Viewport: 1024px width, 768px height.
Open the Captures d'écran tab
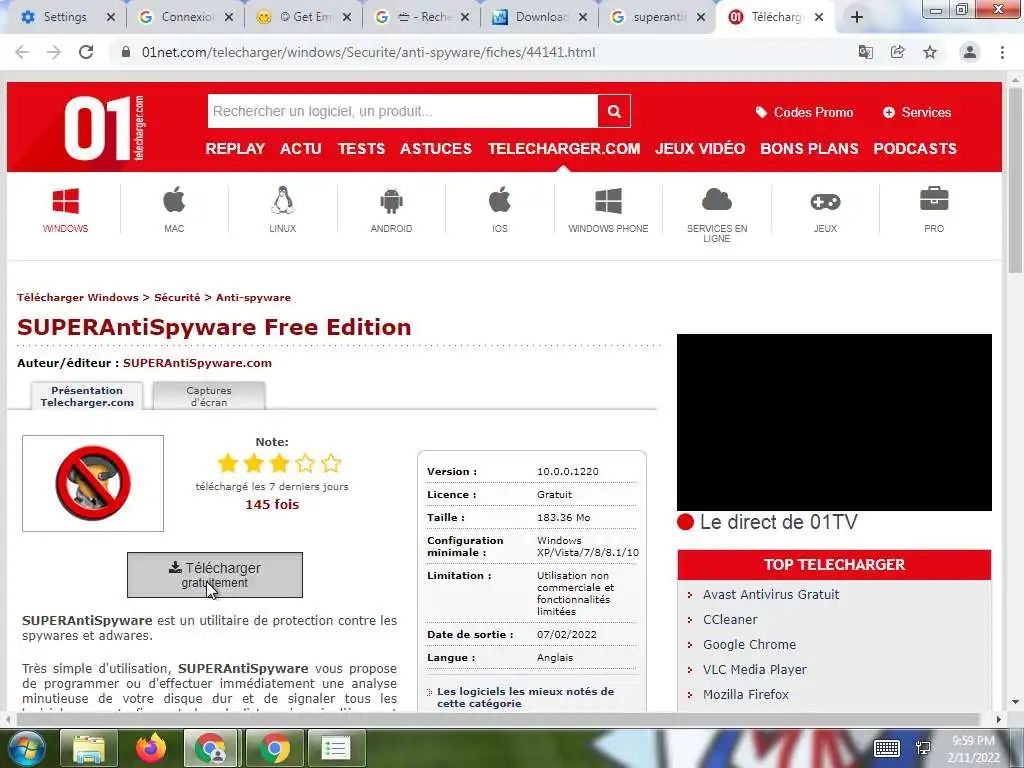click(x=209, y=396)
